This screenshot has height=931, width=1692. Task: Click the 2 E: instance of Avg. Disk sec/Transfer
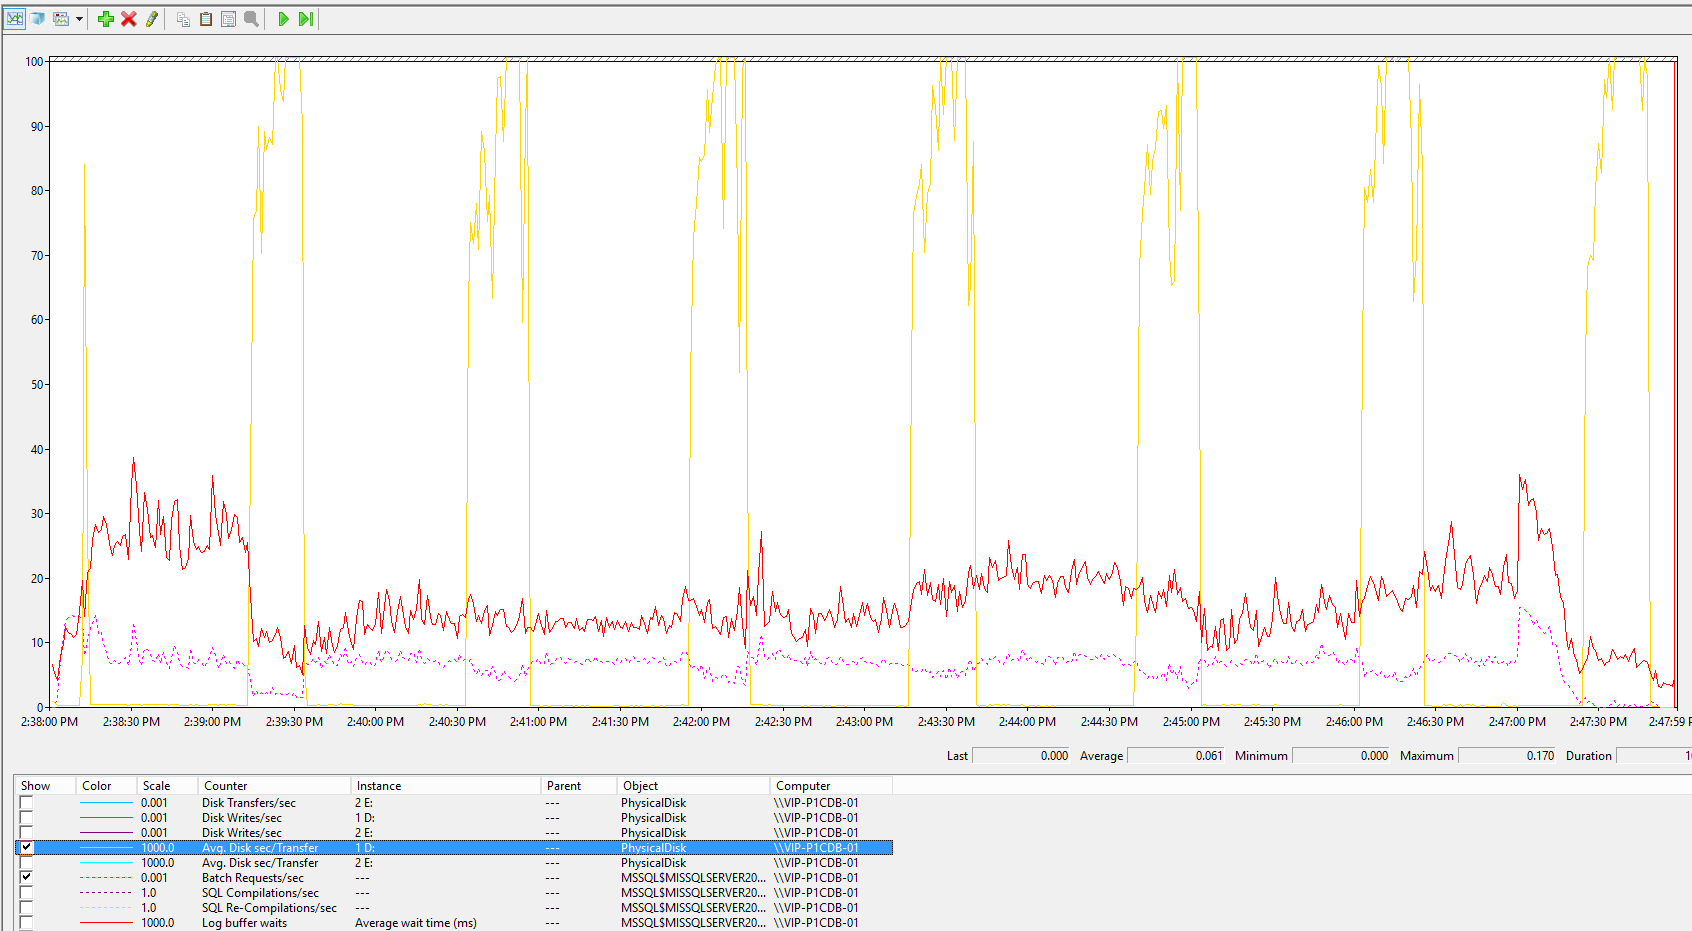364,863
